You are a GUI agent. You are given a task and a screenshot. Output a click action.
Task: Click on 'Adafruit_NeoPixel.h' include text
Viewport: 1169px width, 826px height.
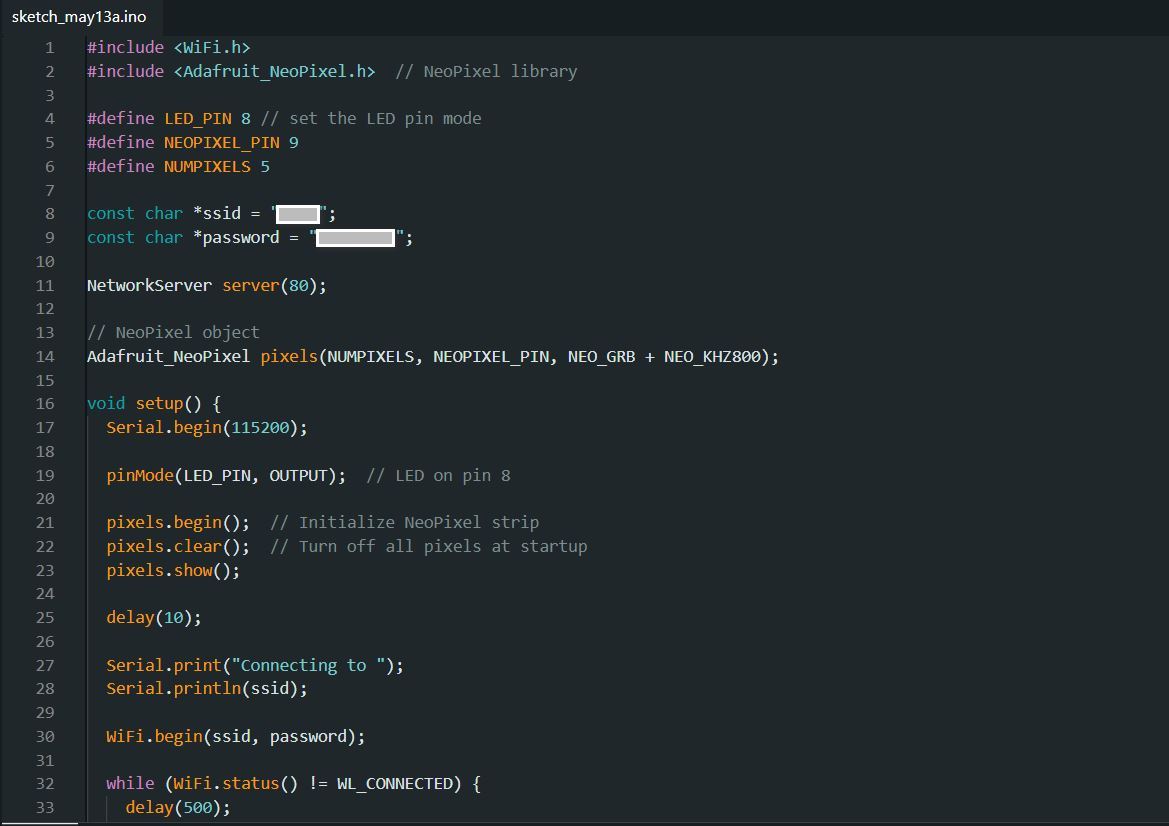point(275,72)
